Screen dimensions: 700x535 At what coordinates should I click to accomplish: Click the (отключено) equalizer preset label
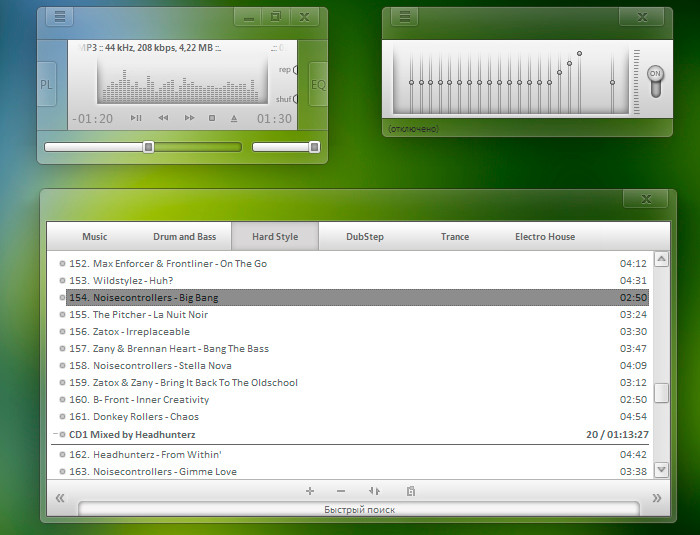click(x=413, y=129)
